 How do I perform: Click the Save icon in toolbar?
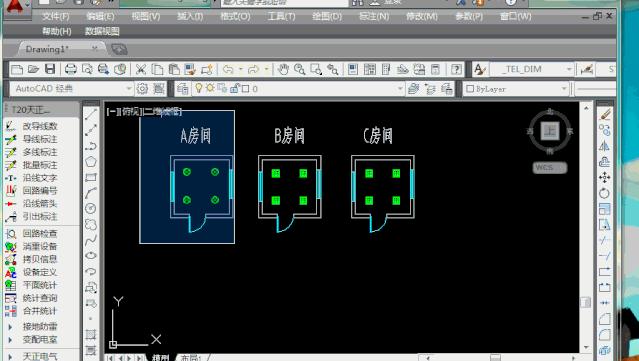50,69
